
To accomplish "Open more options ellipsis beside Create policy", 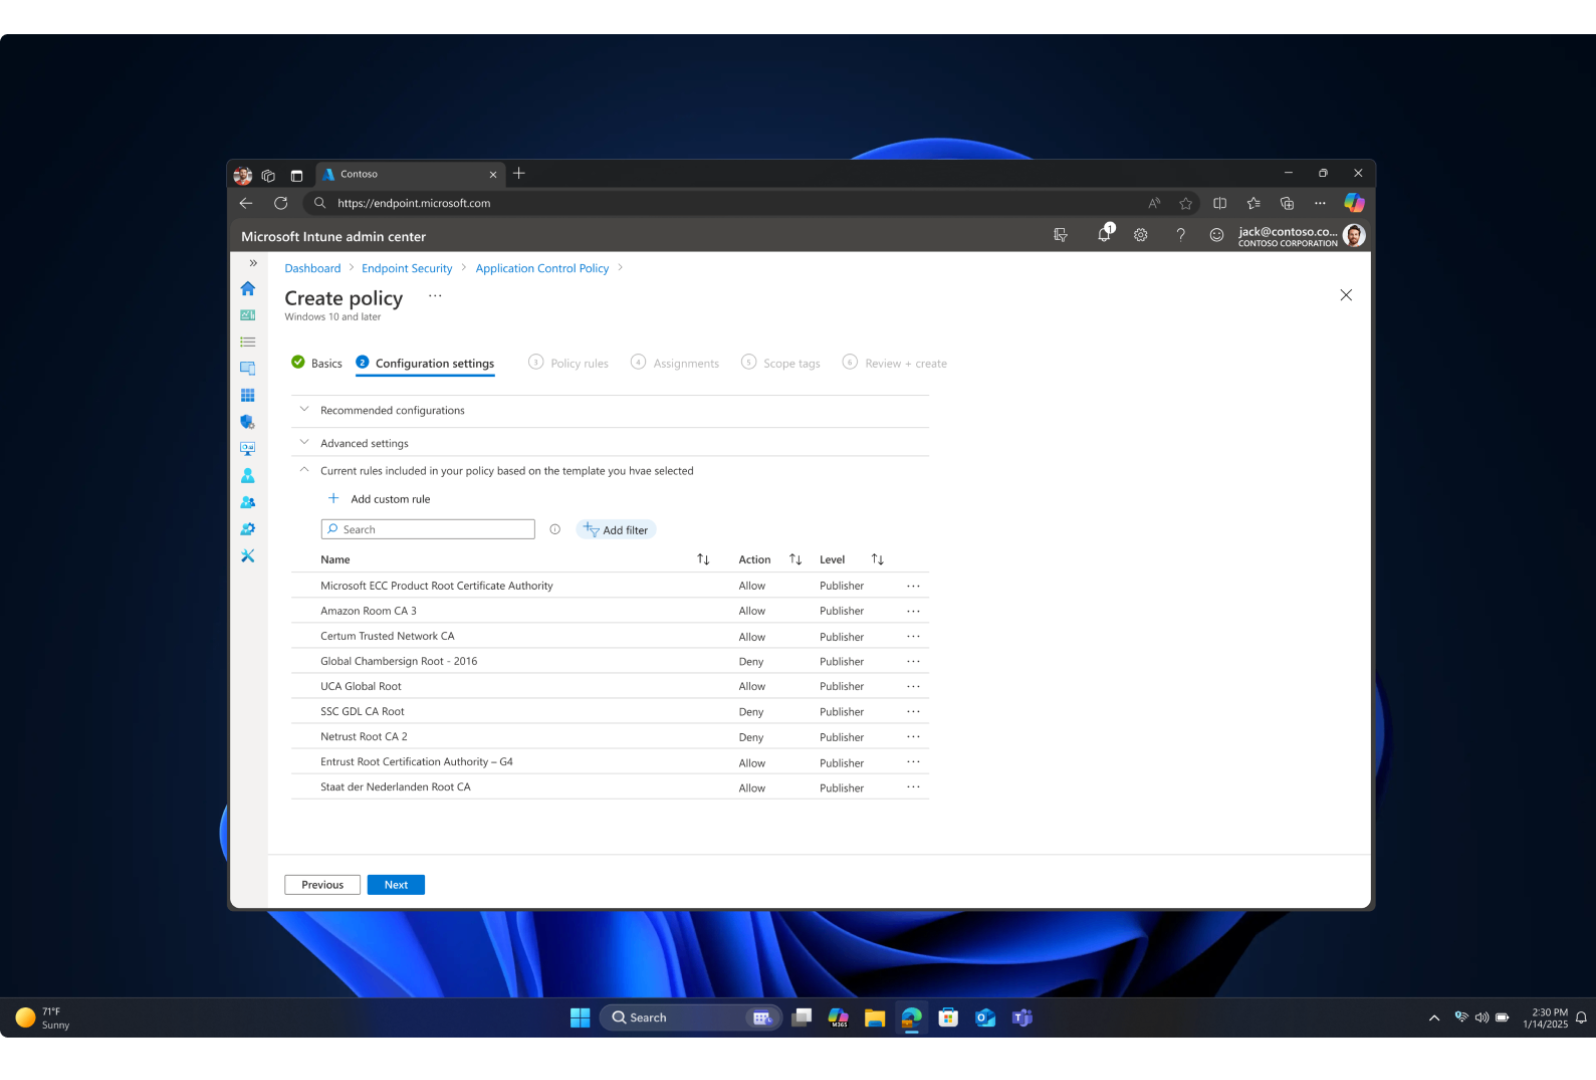I will 435,296.
